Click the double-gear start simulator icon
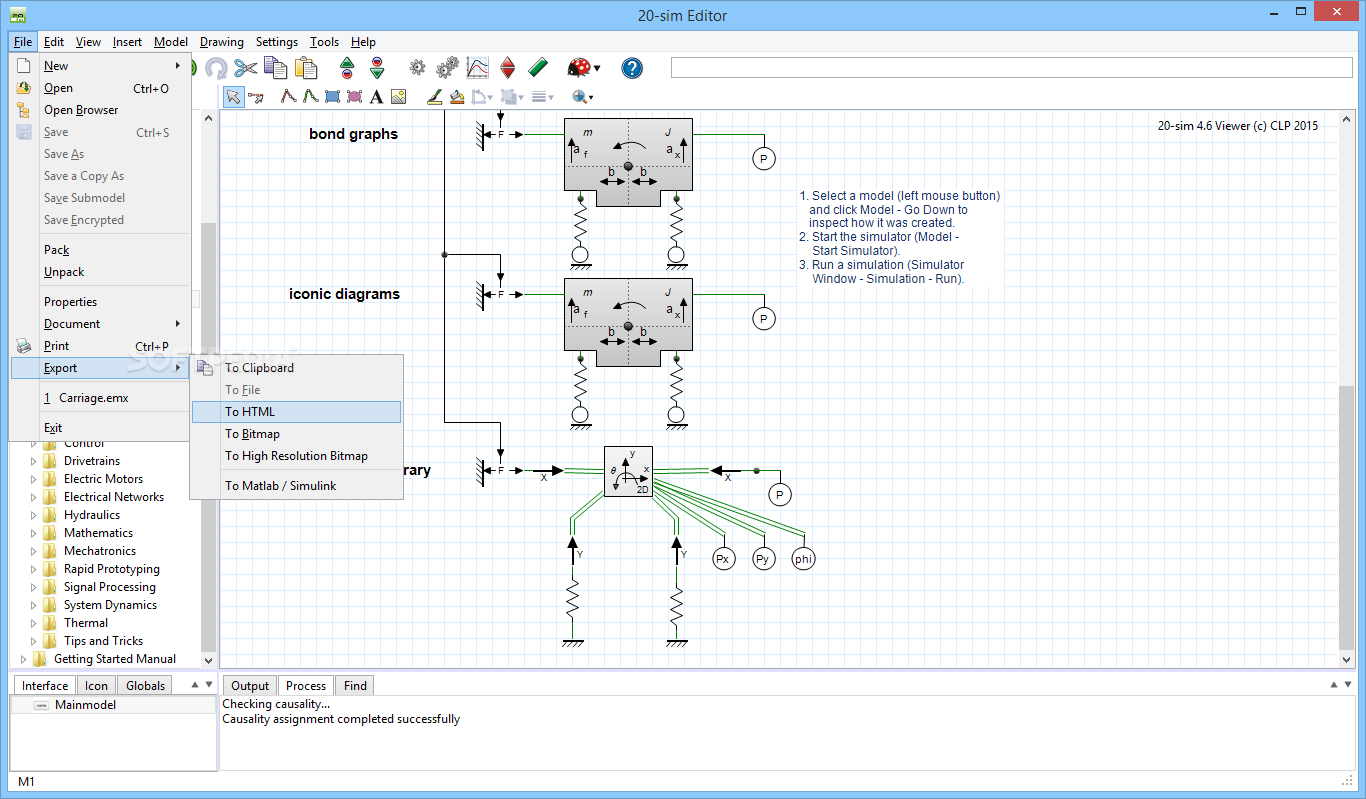Image resolution: width=1366 pixels, height=799 pixels. (x=448, y=68)
